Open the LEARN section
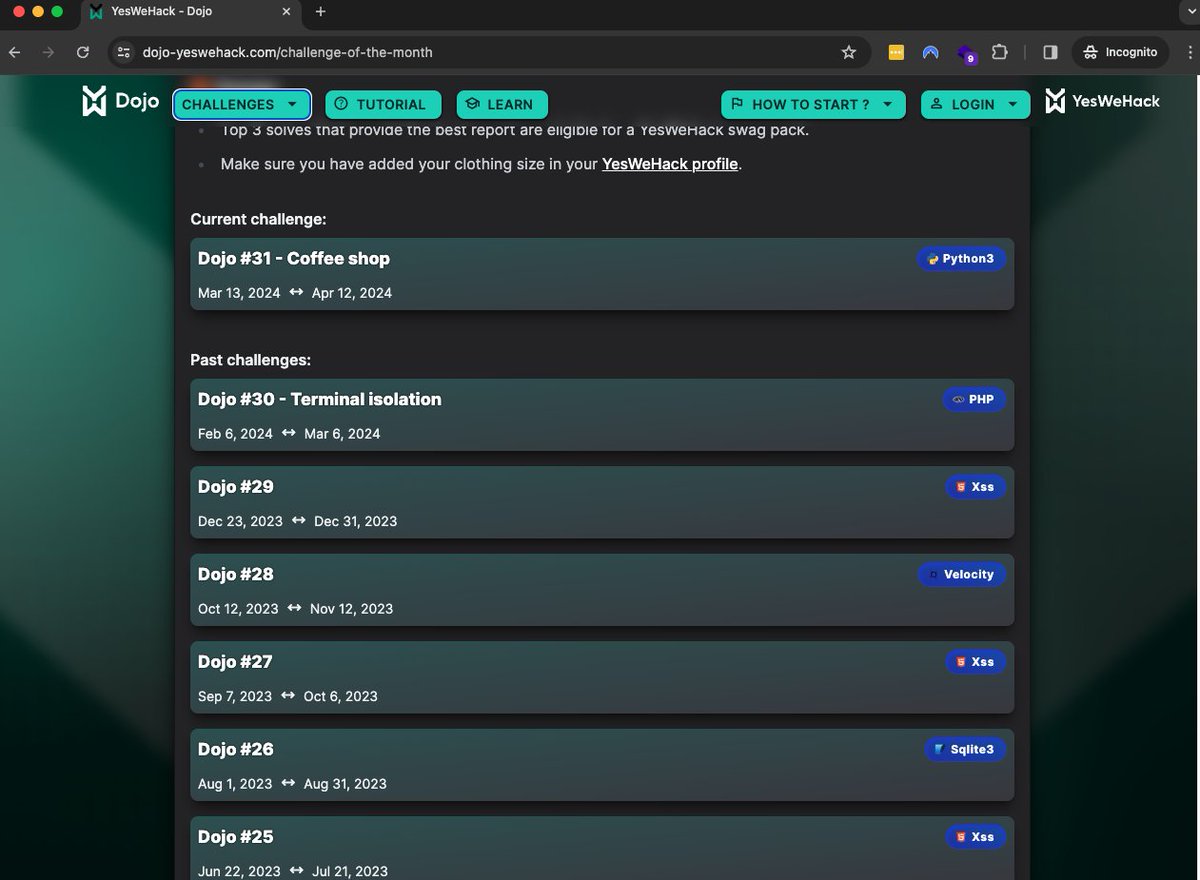 502,104
